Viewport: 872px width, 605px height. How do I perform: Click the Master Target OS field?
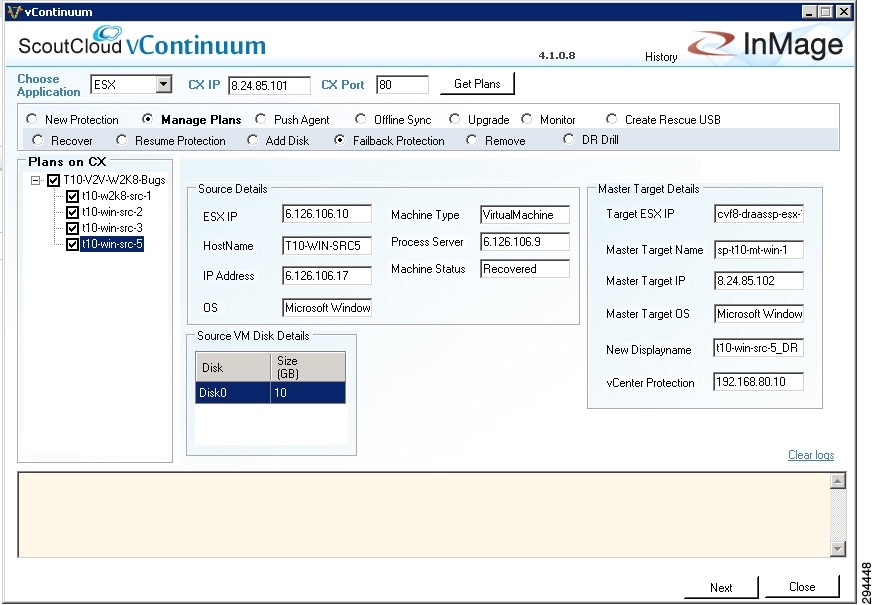tap(759, 314)
